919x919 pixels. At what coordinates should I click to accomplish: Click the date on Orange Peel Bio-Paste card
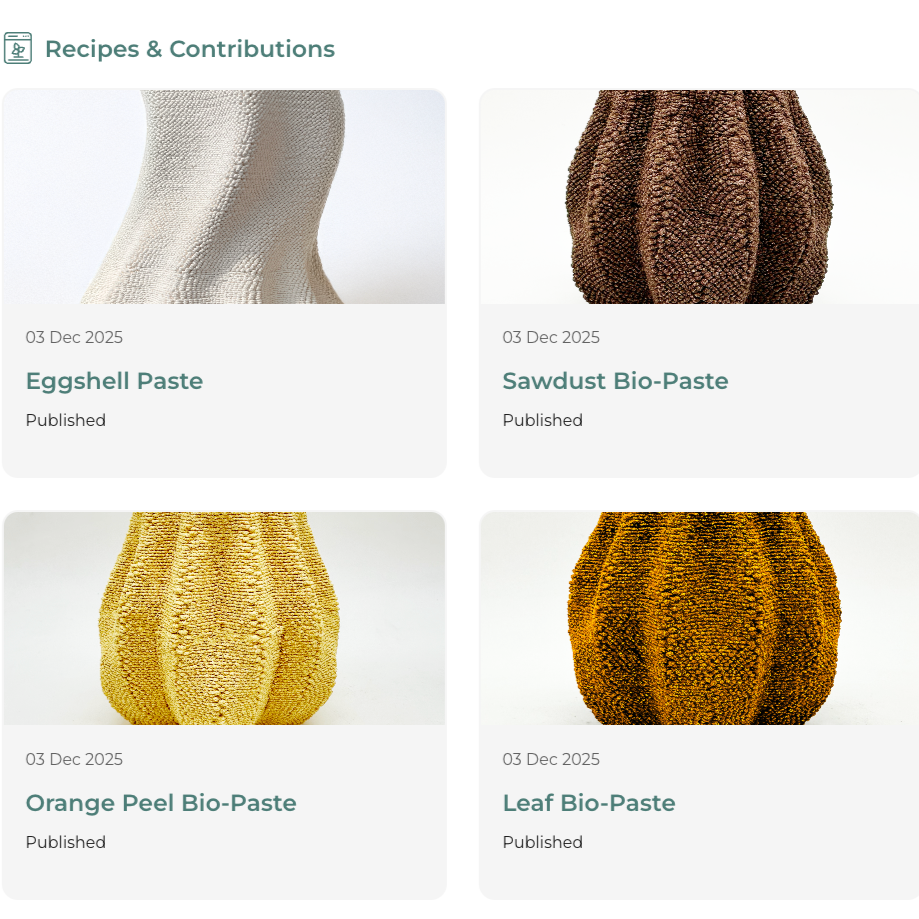(74, 760)
